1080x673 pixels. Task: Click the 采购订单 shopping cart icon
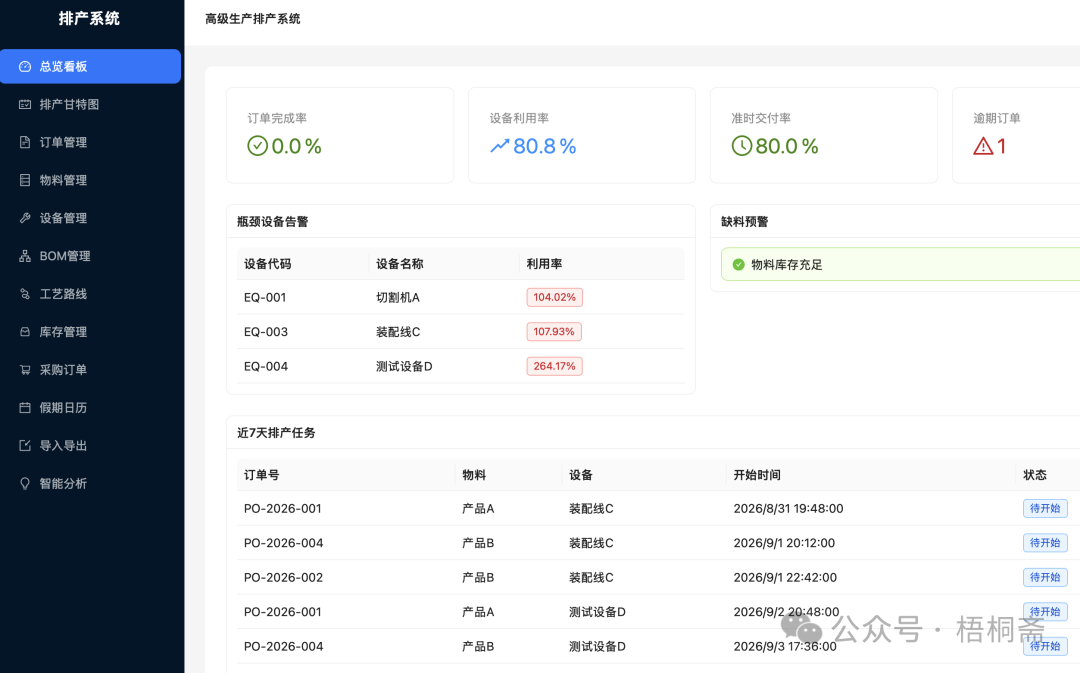(x=25, y=370)
